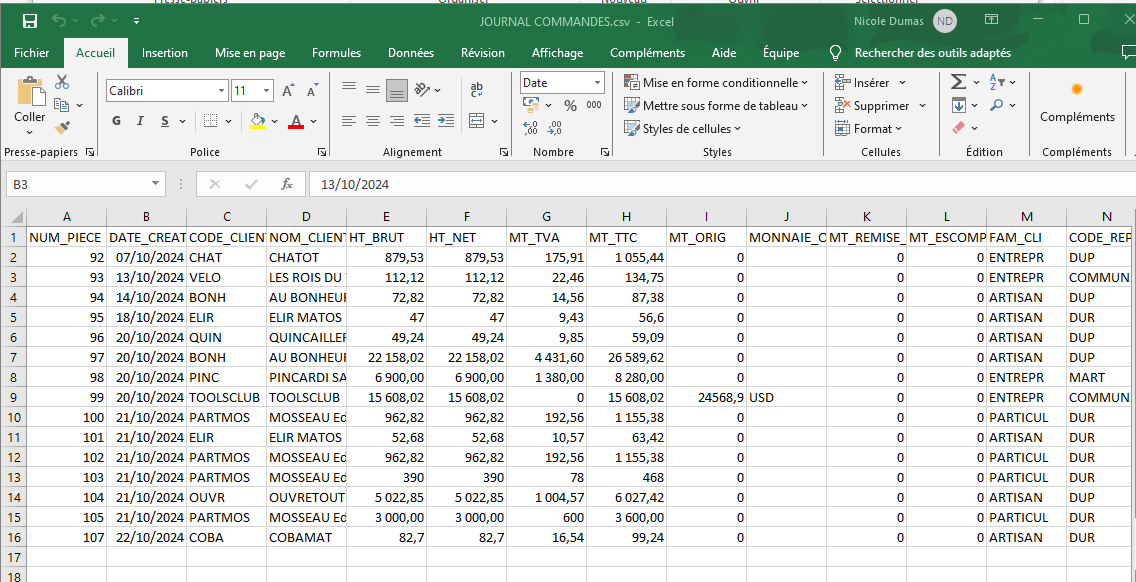
Task: Select the format painter brush icon
Action: pyautogui.click(x=62, y=127)
